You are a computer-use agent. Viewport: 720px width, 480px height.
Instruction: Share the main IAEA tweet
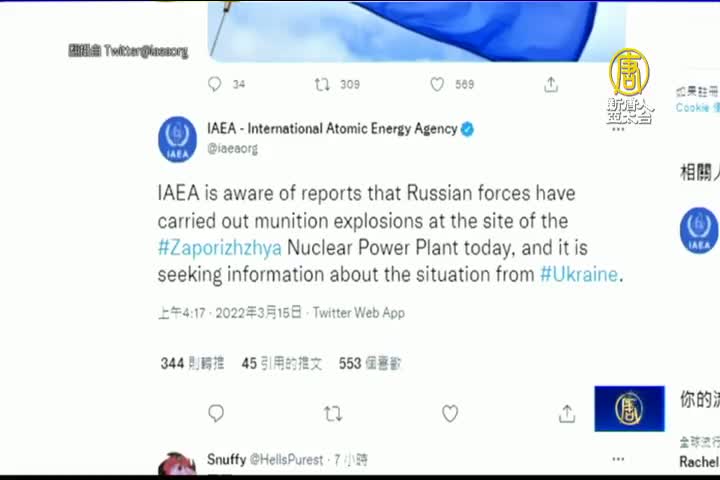[567, 413]
